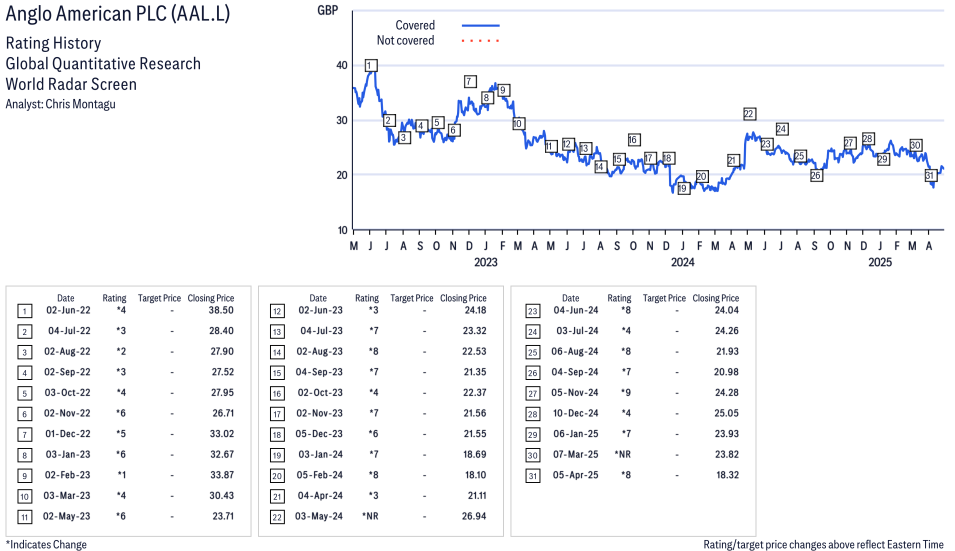This screenshot has height=551, width=955.
Task: Click the index box for the 02-Oct-23 row
Action: tap(277, 394)
